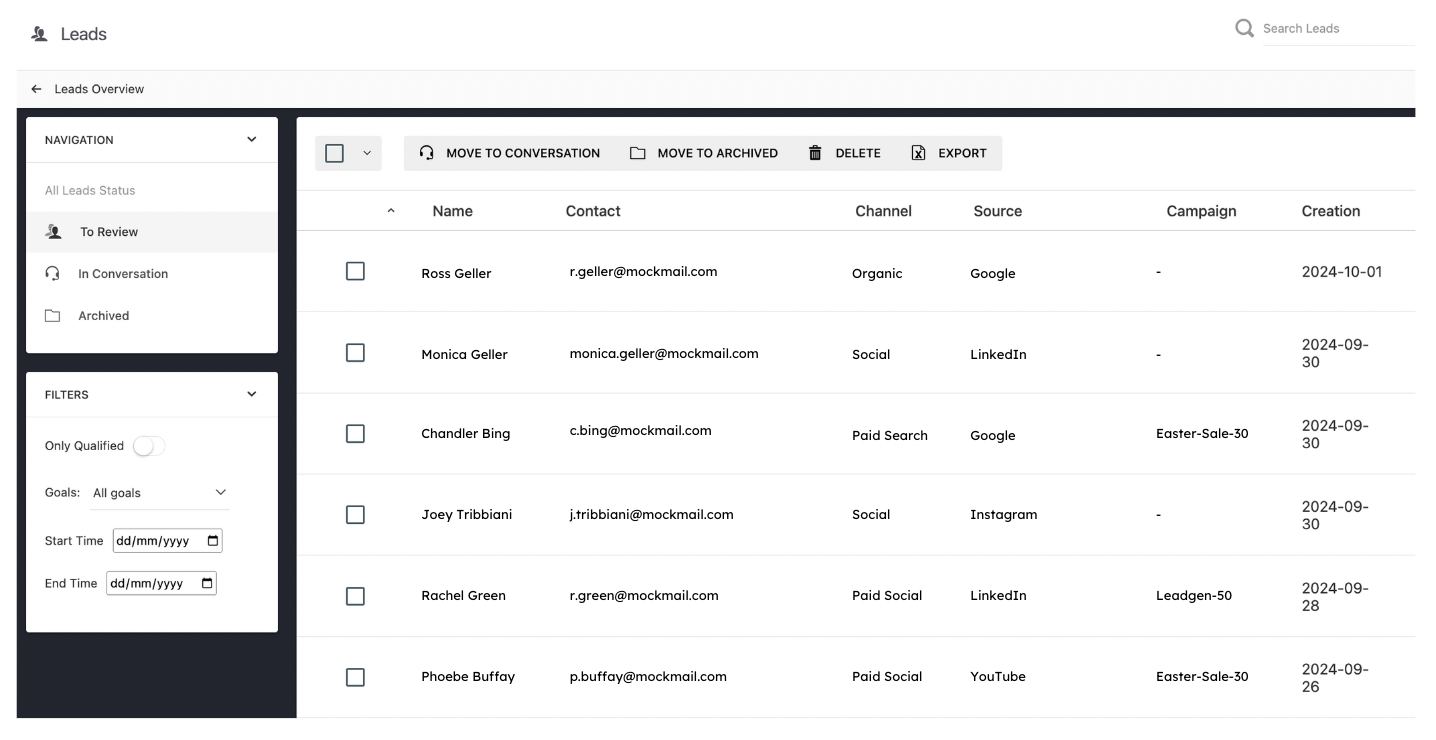Click the calendar icon in Start Time field
The image size is (1436, 740).
click(x=212, y=541)
